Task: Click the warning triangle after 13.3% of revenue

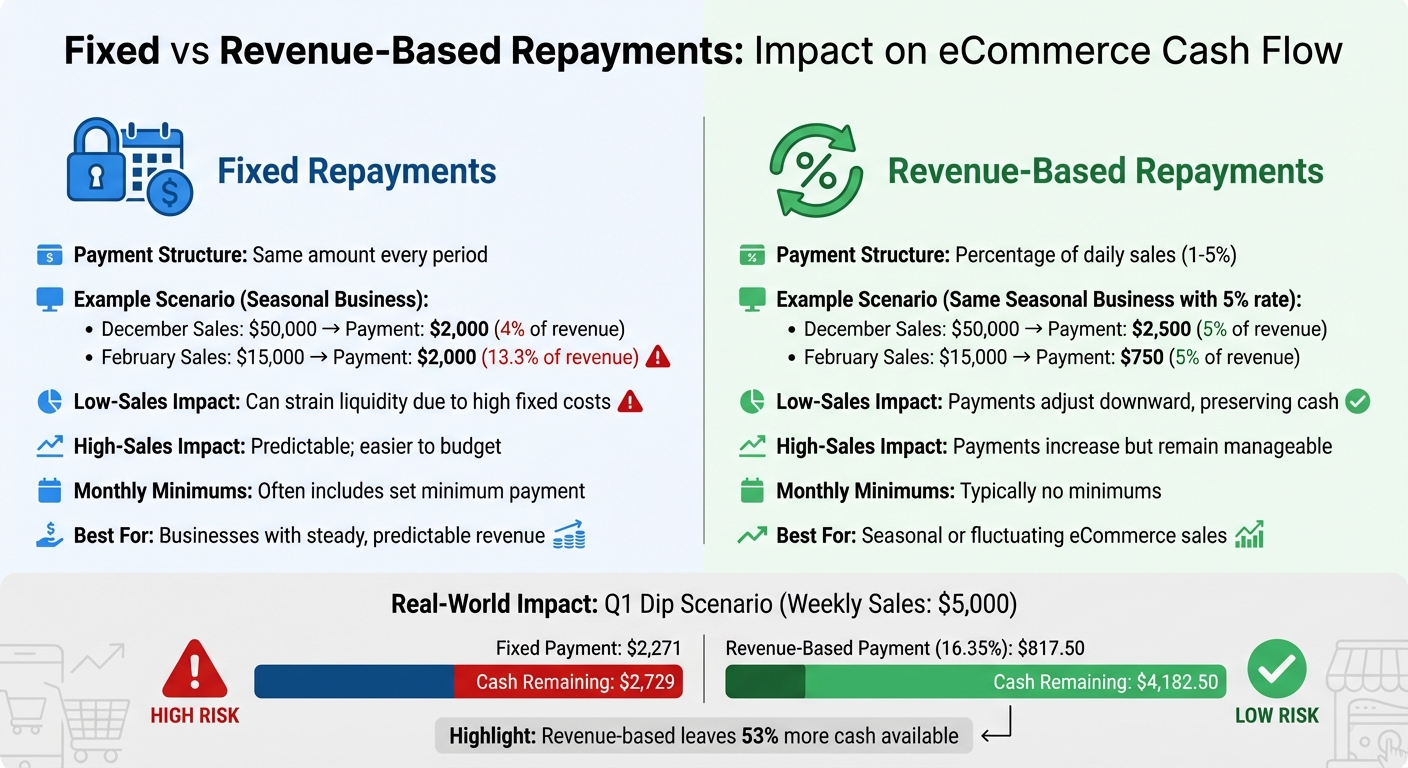Action: pos(657,357)
